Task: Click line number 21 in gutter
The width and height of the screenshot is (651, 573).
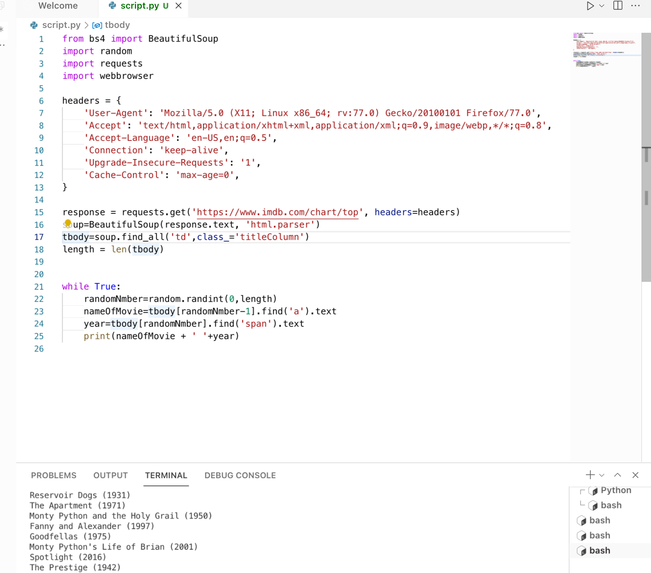Action: 39,287
